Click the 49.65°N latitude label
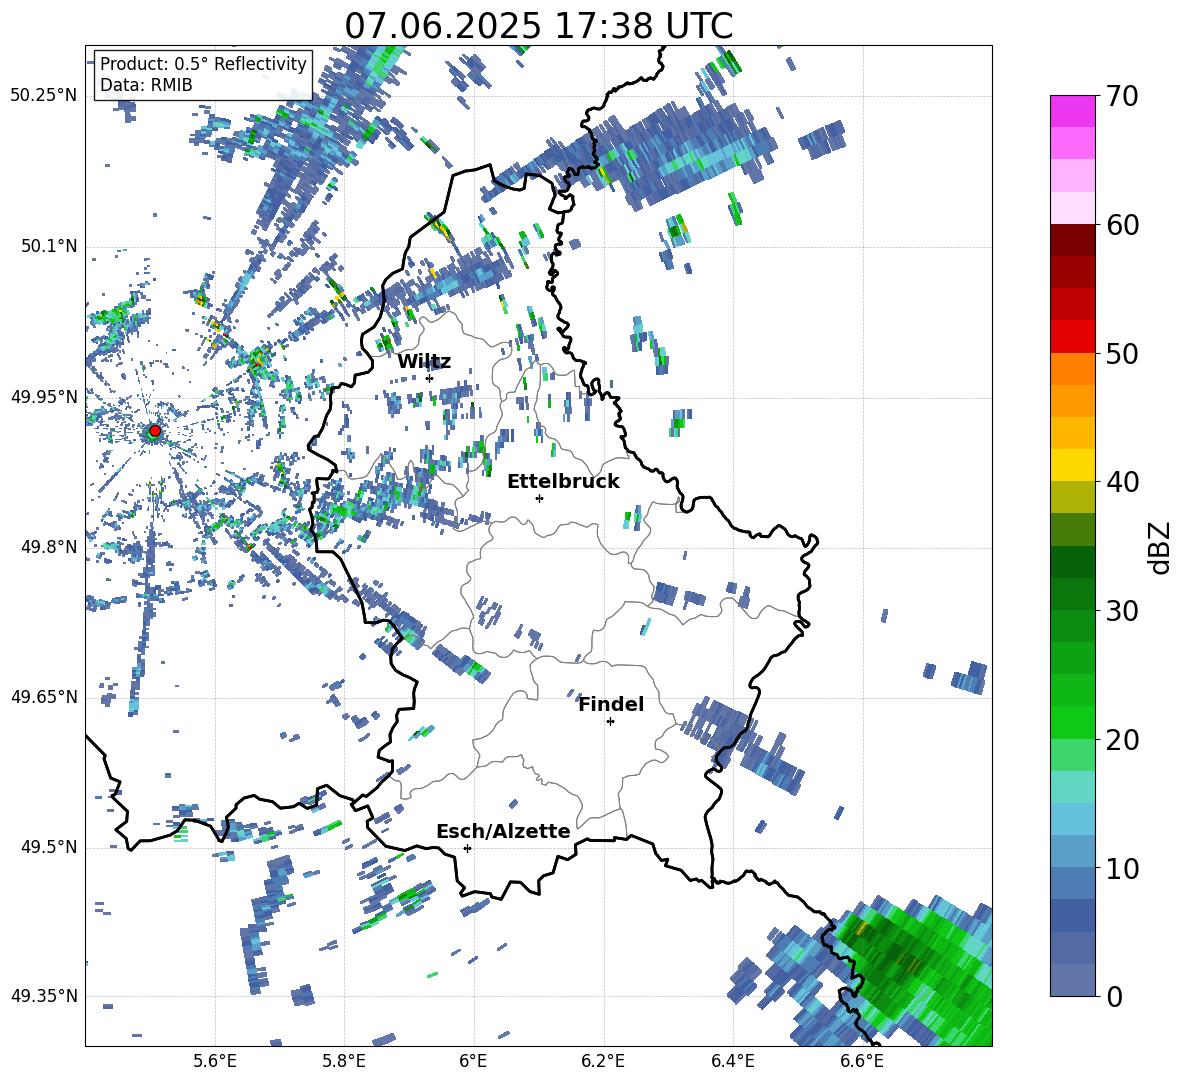 point(44,696)
